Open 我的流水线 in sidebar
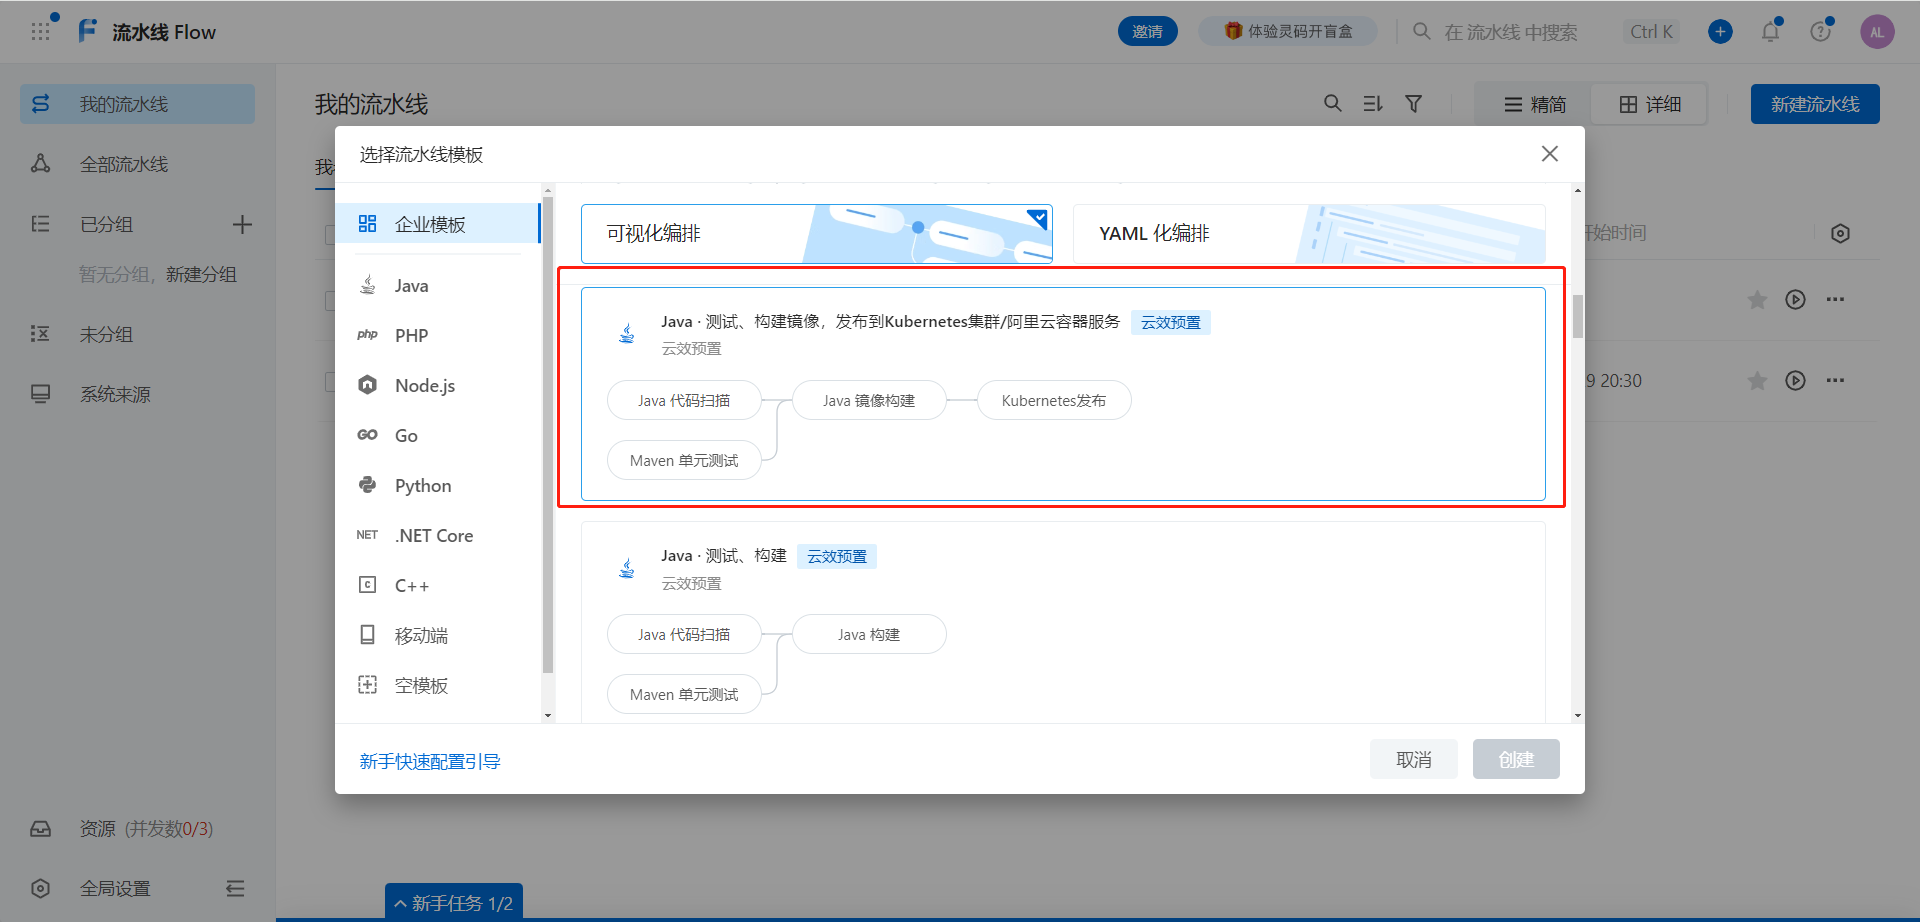 pyautogui.click(x=138, y=104)
